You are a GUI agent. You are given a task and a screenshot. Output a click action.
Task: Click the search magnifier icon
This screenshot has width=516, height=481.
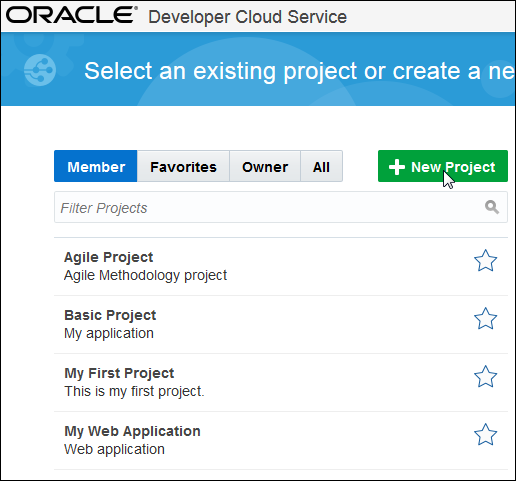(x=492, y=207)
